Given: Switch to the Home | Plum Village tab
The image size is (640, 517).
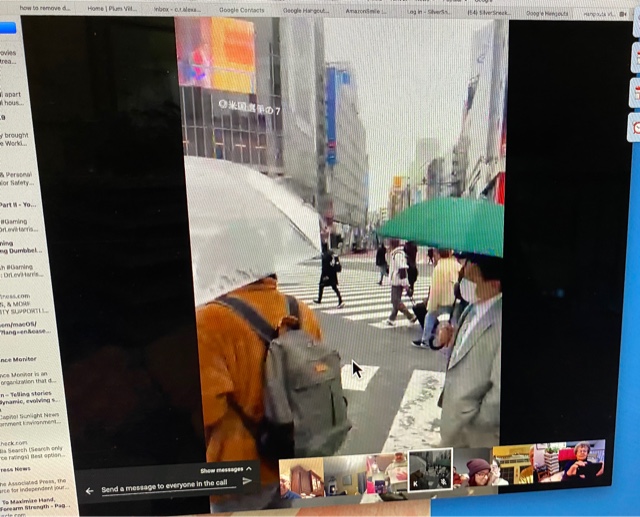Looking at the screenshot, I should tap(109, 8).
